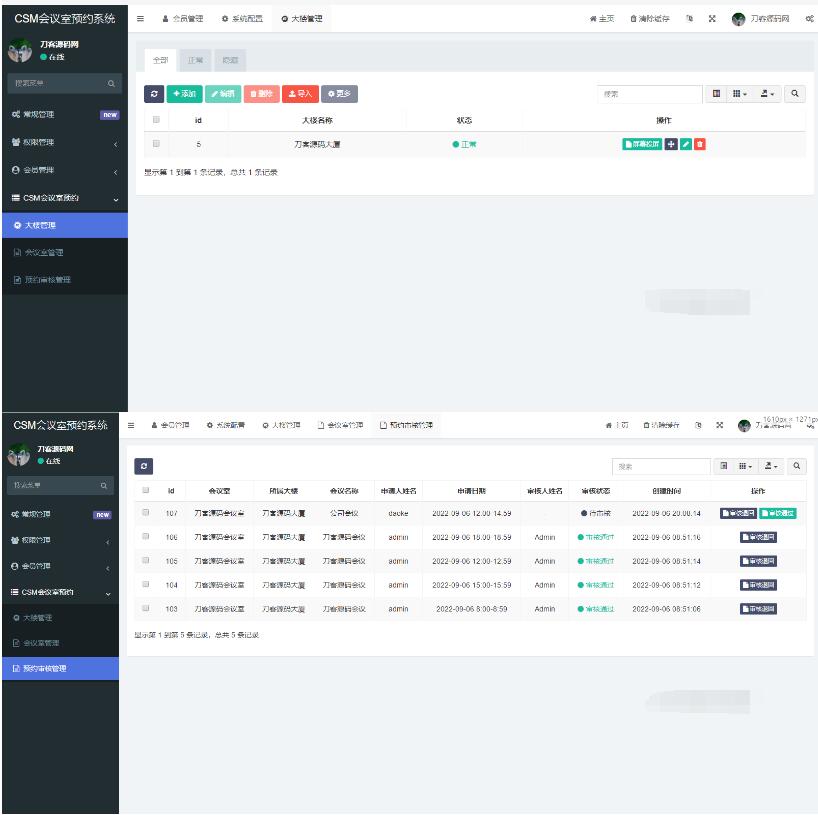The width and height of the screenshot is (818, 815).
Task: Open the 更多 dropdown in the building toolbar
Action: (339, 93)
